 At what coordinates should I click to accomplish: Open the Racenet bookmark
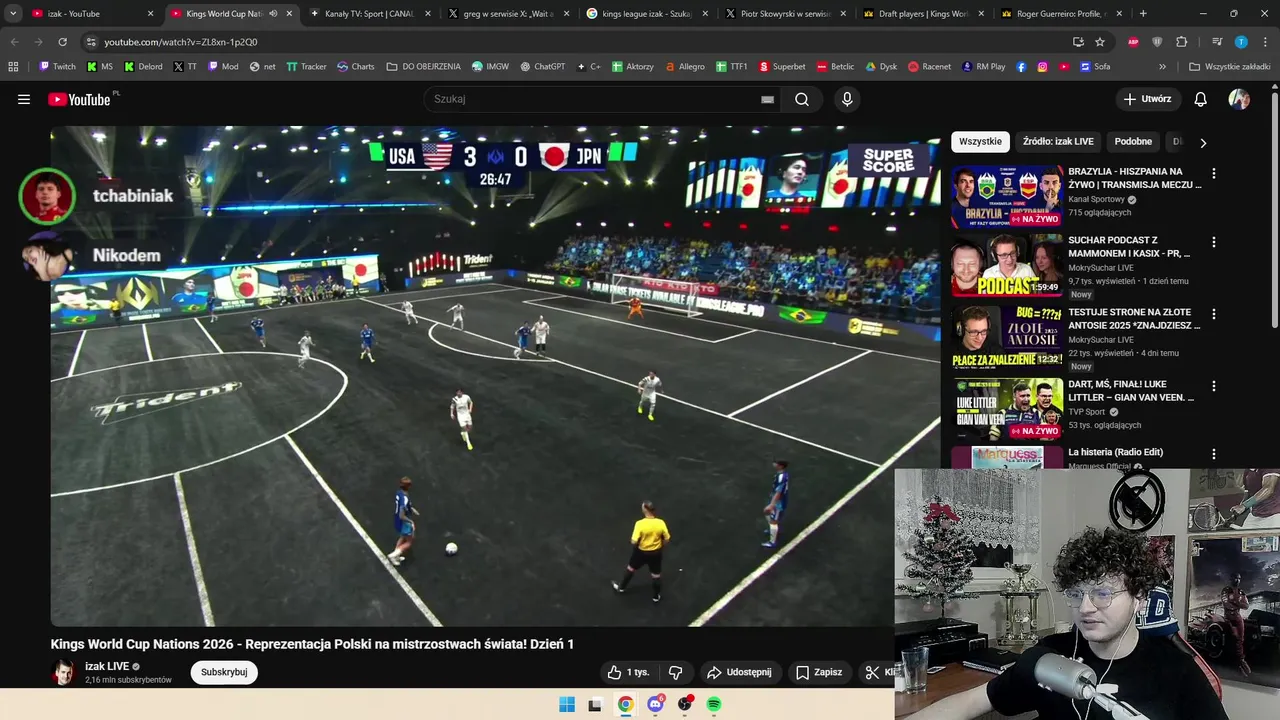point(929,67)
